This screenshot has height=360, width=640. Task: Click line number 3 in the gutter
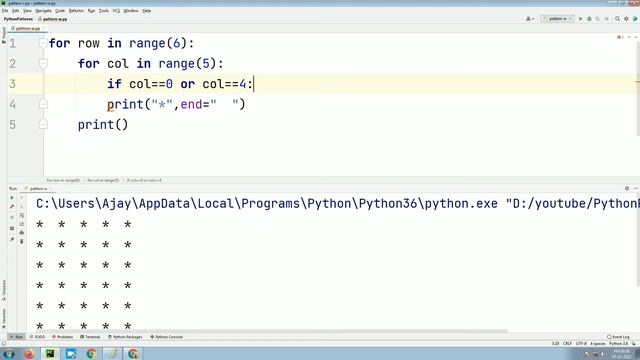(x=13, y=84)
